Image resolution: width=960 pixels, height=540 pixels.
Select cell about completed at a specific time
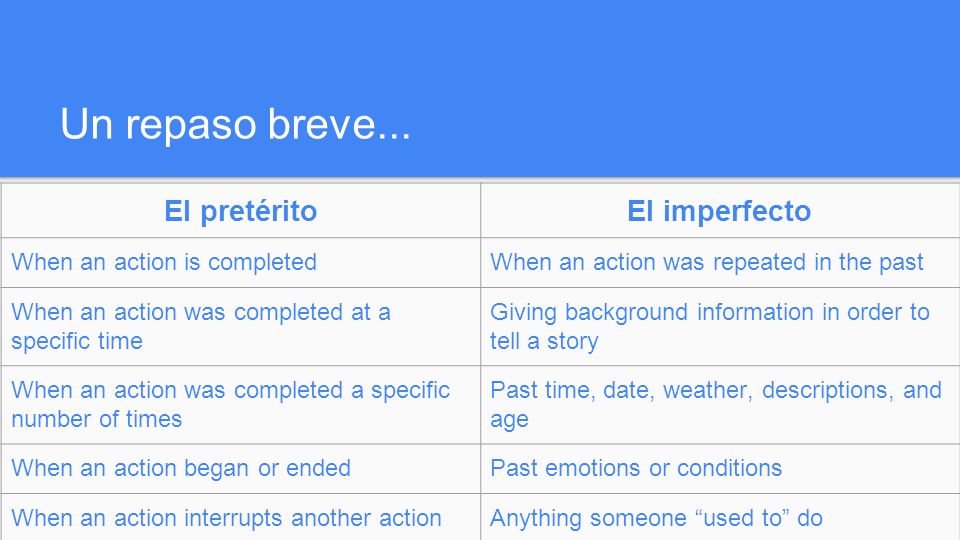coord(241,326)
